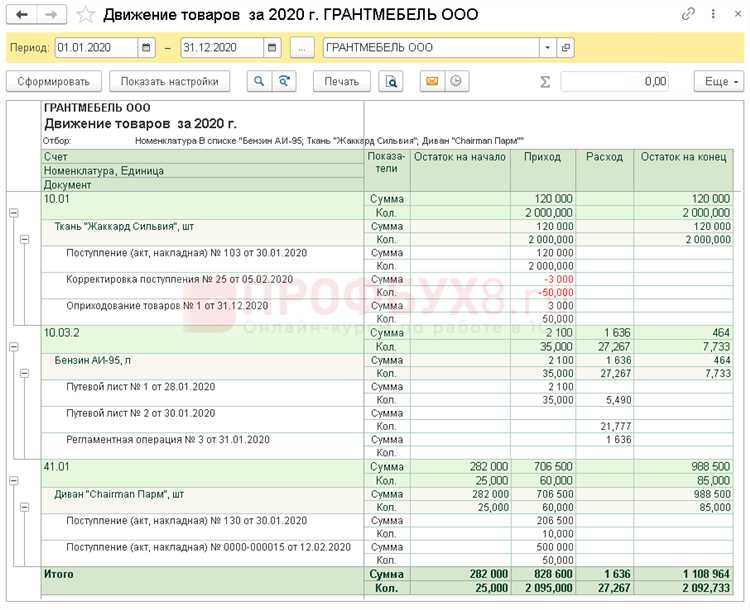Open print preview icon
This screenshot has height=610, width=750.
pos(391,81)
